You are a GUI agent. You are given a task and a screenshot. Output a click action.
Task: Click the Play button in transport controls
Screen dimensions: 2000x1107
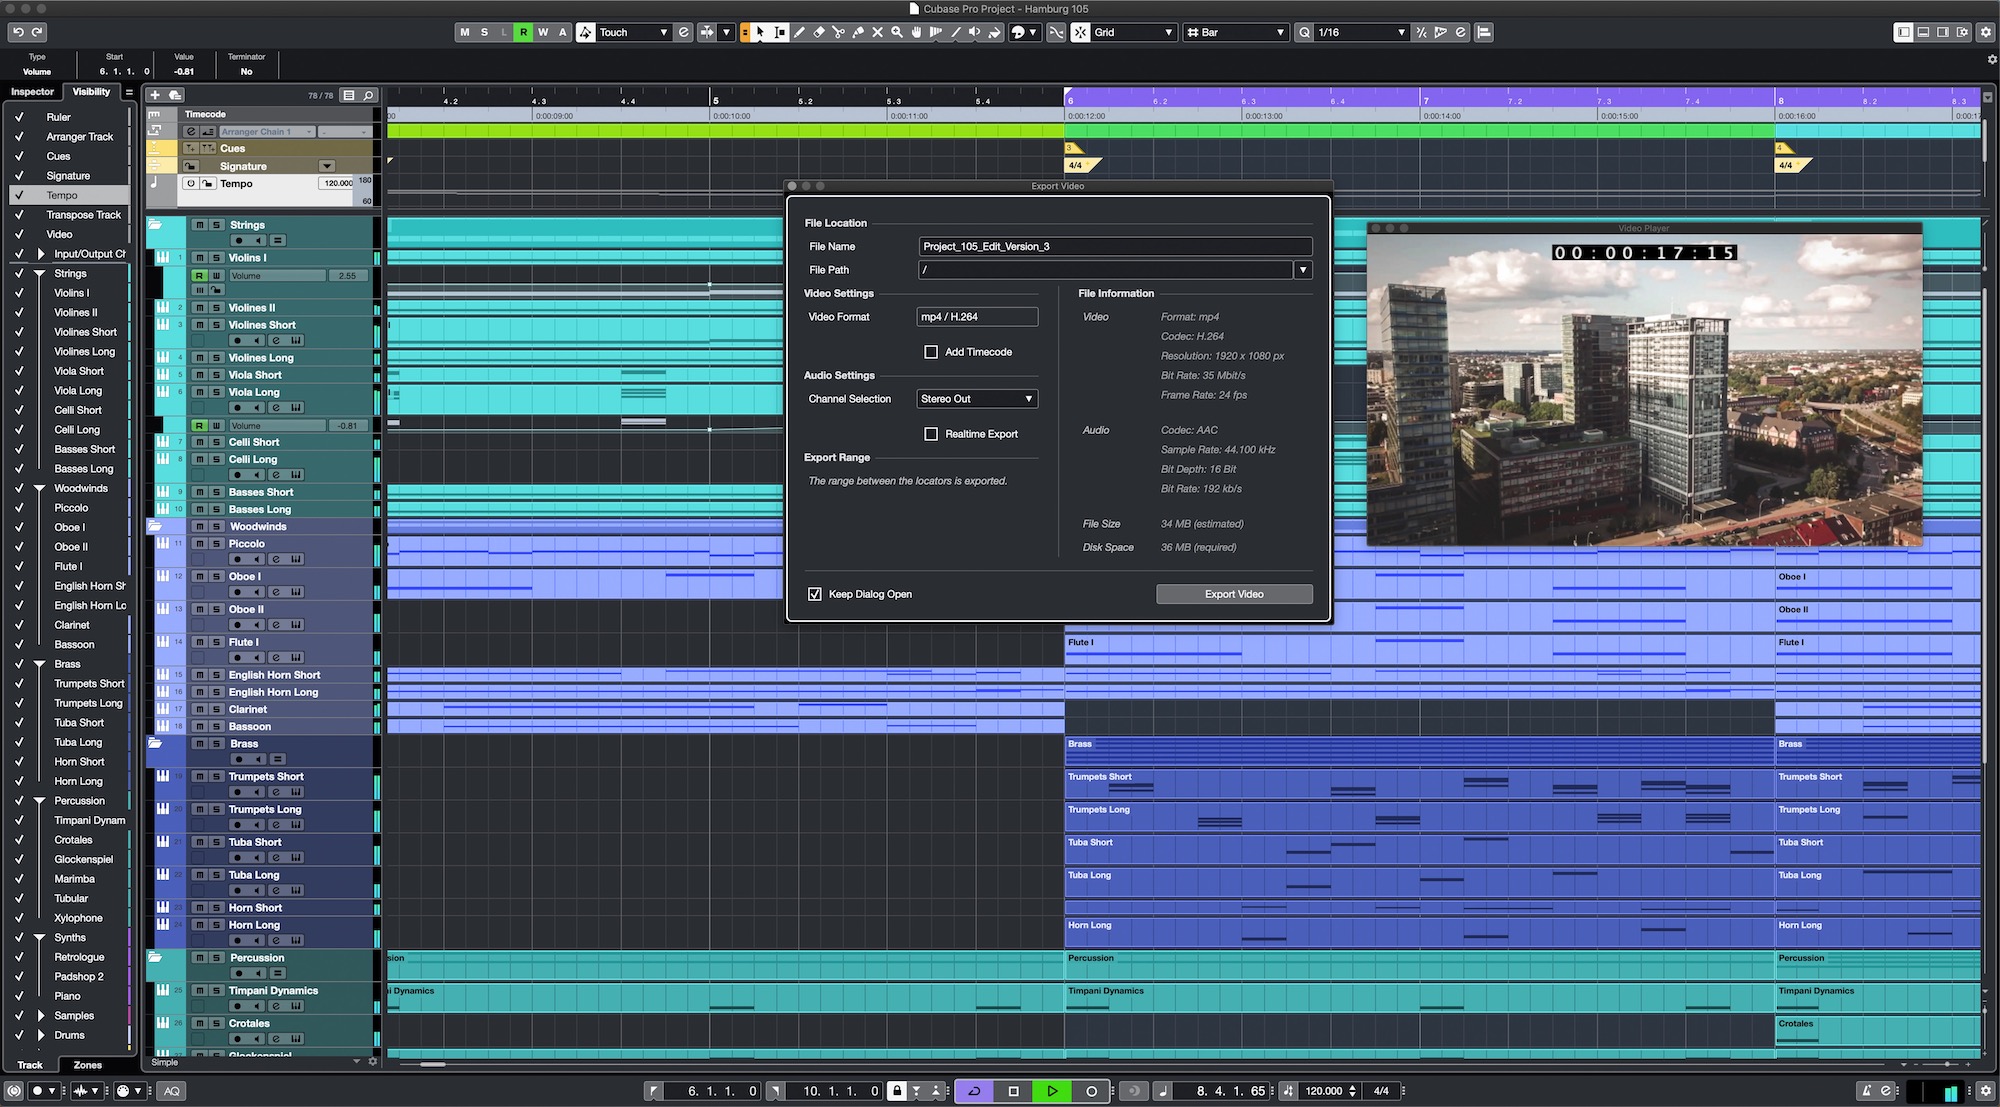pos(1051,1089)
